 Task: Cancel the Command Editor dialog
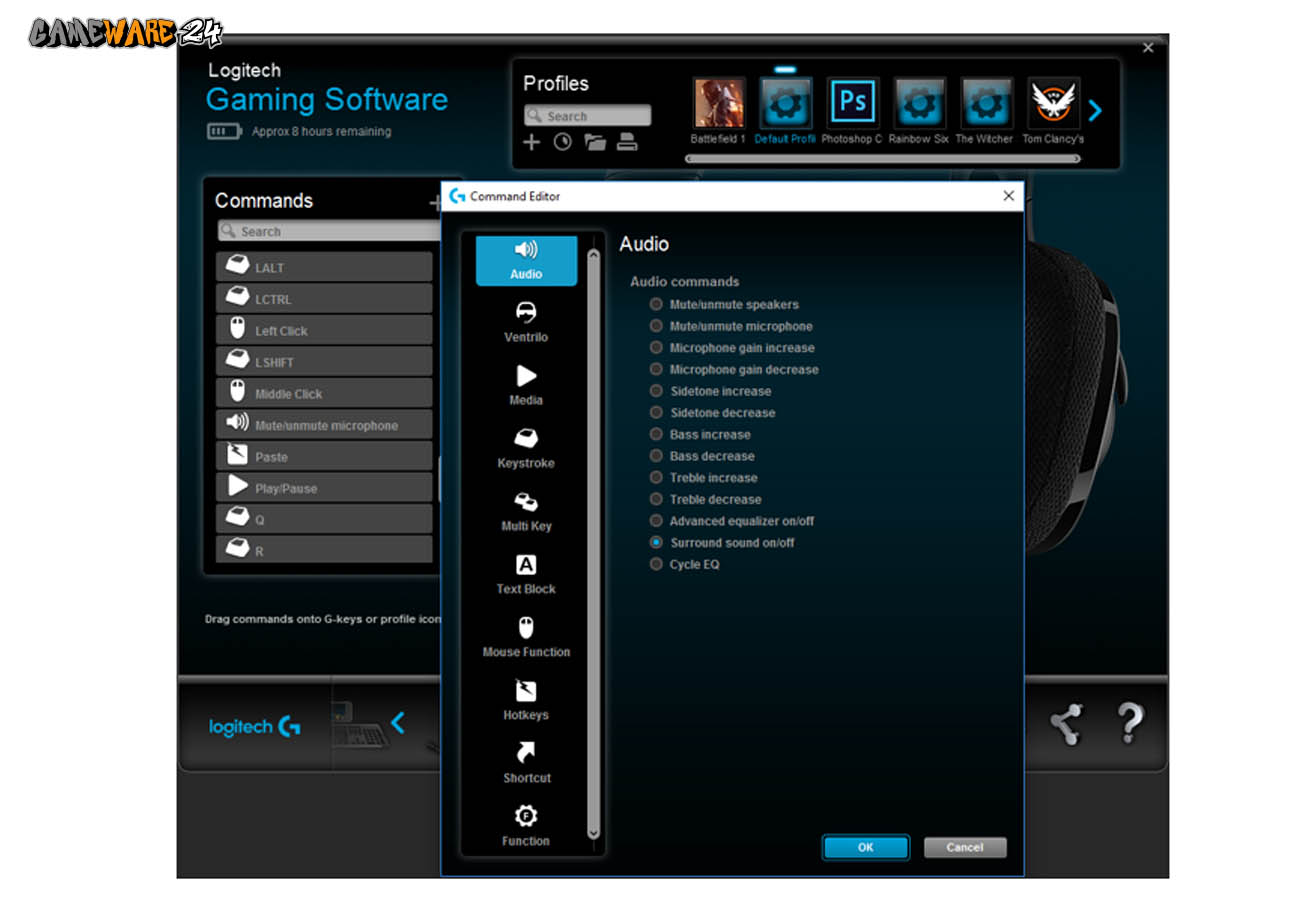965,847
